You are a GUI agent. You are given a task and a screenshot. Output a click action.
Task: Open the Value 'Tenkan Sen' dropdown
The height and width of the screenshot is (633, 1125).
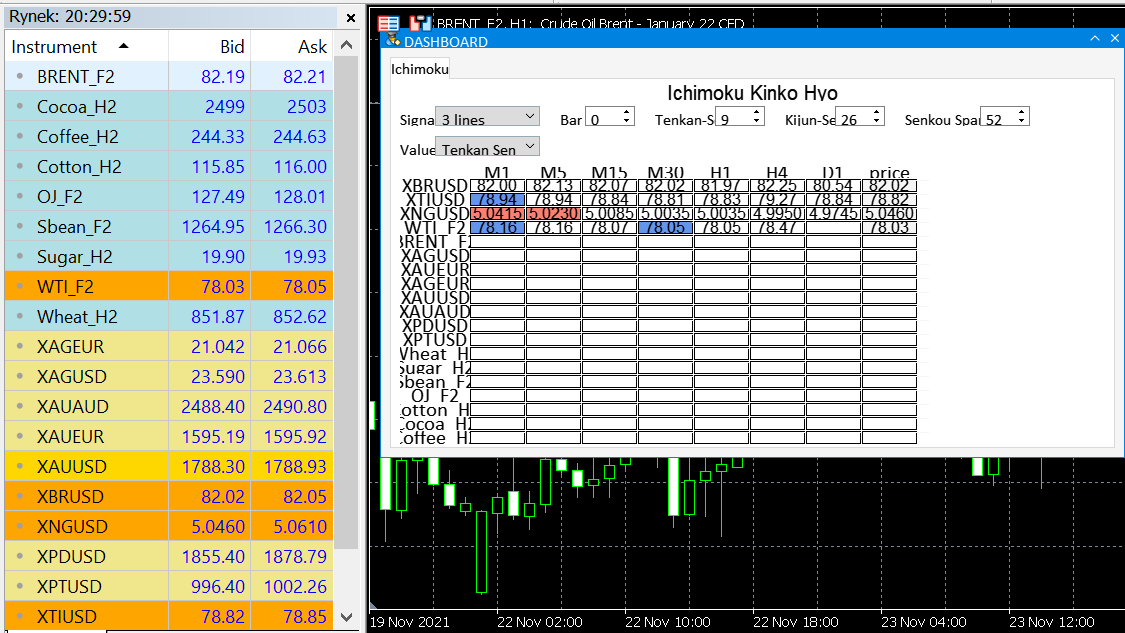[x=487, y=148]
